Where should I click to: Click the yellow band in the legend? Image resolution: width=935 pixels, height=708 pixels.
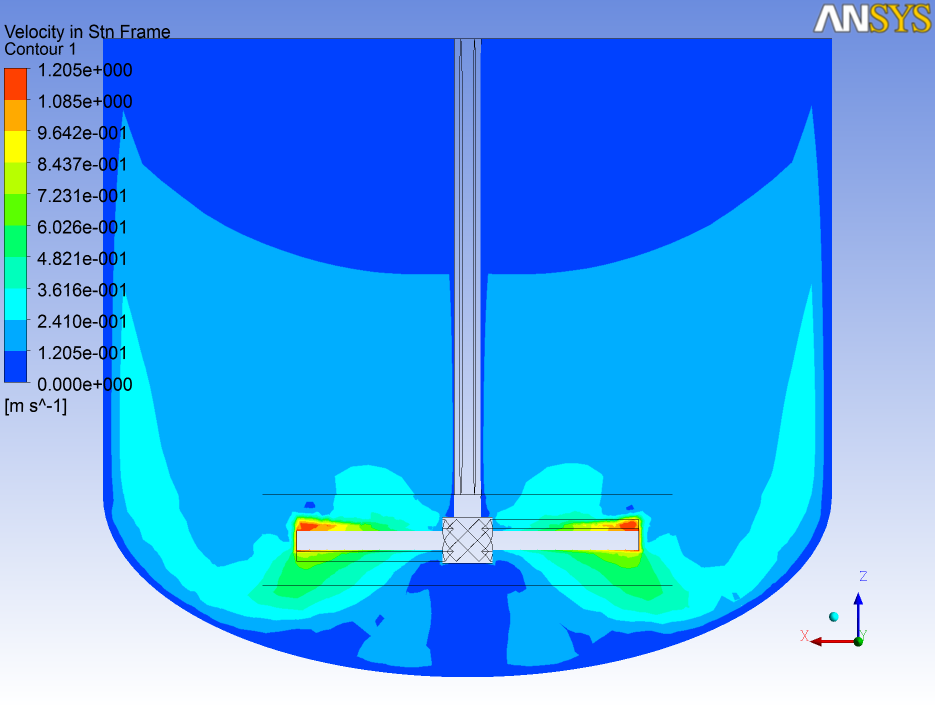click(x=15, y=147)
